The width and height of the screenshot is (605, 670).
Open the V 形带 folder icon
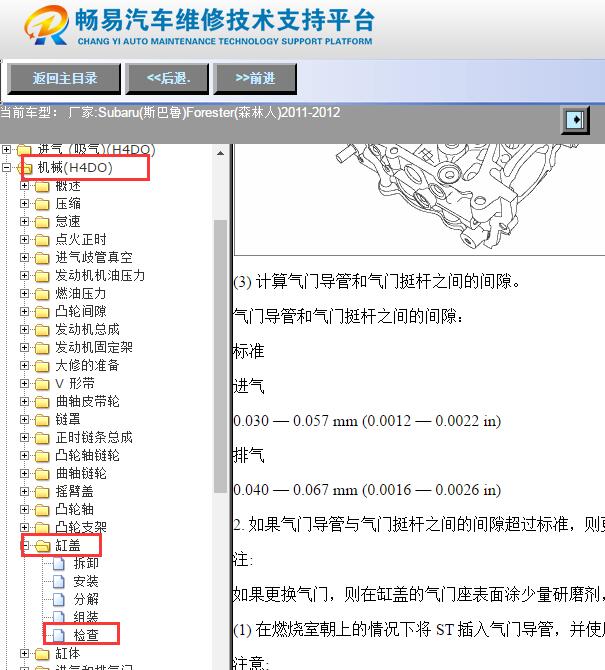[x=42, y=384]
